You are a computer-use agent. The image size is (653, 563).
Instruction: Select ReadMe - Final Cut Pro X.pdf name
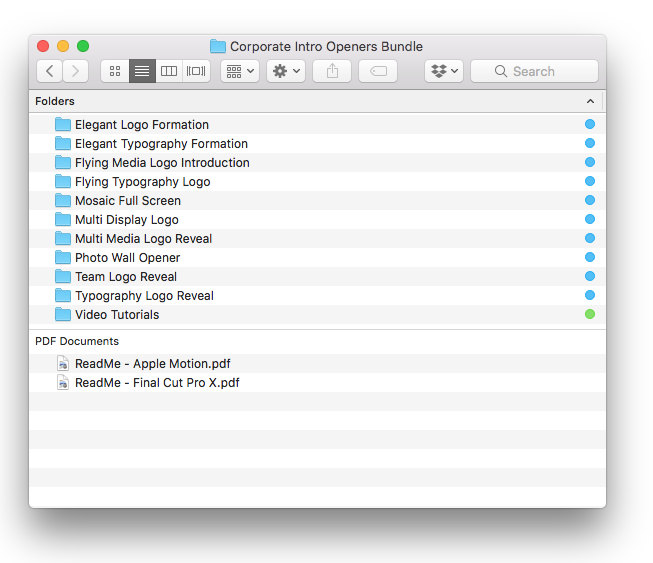pos(157,383)
